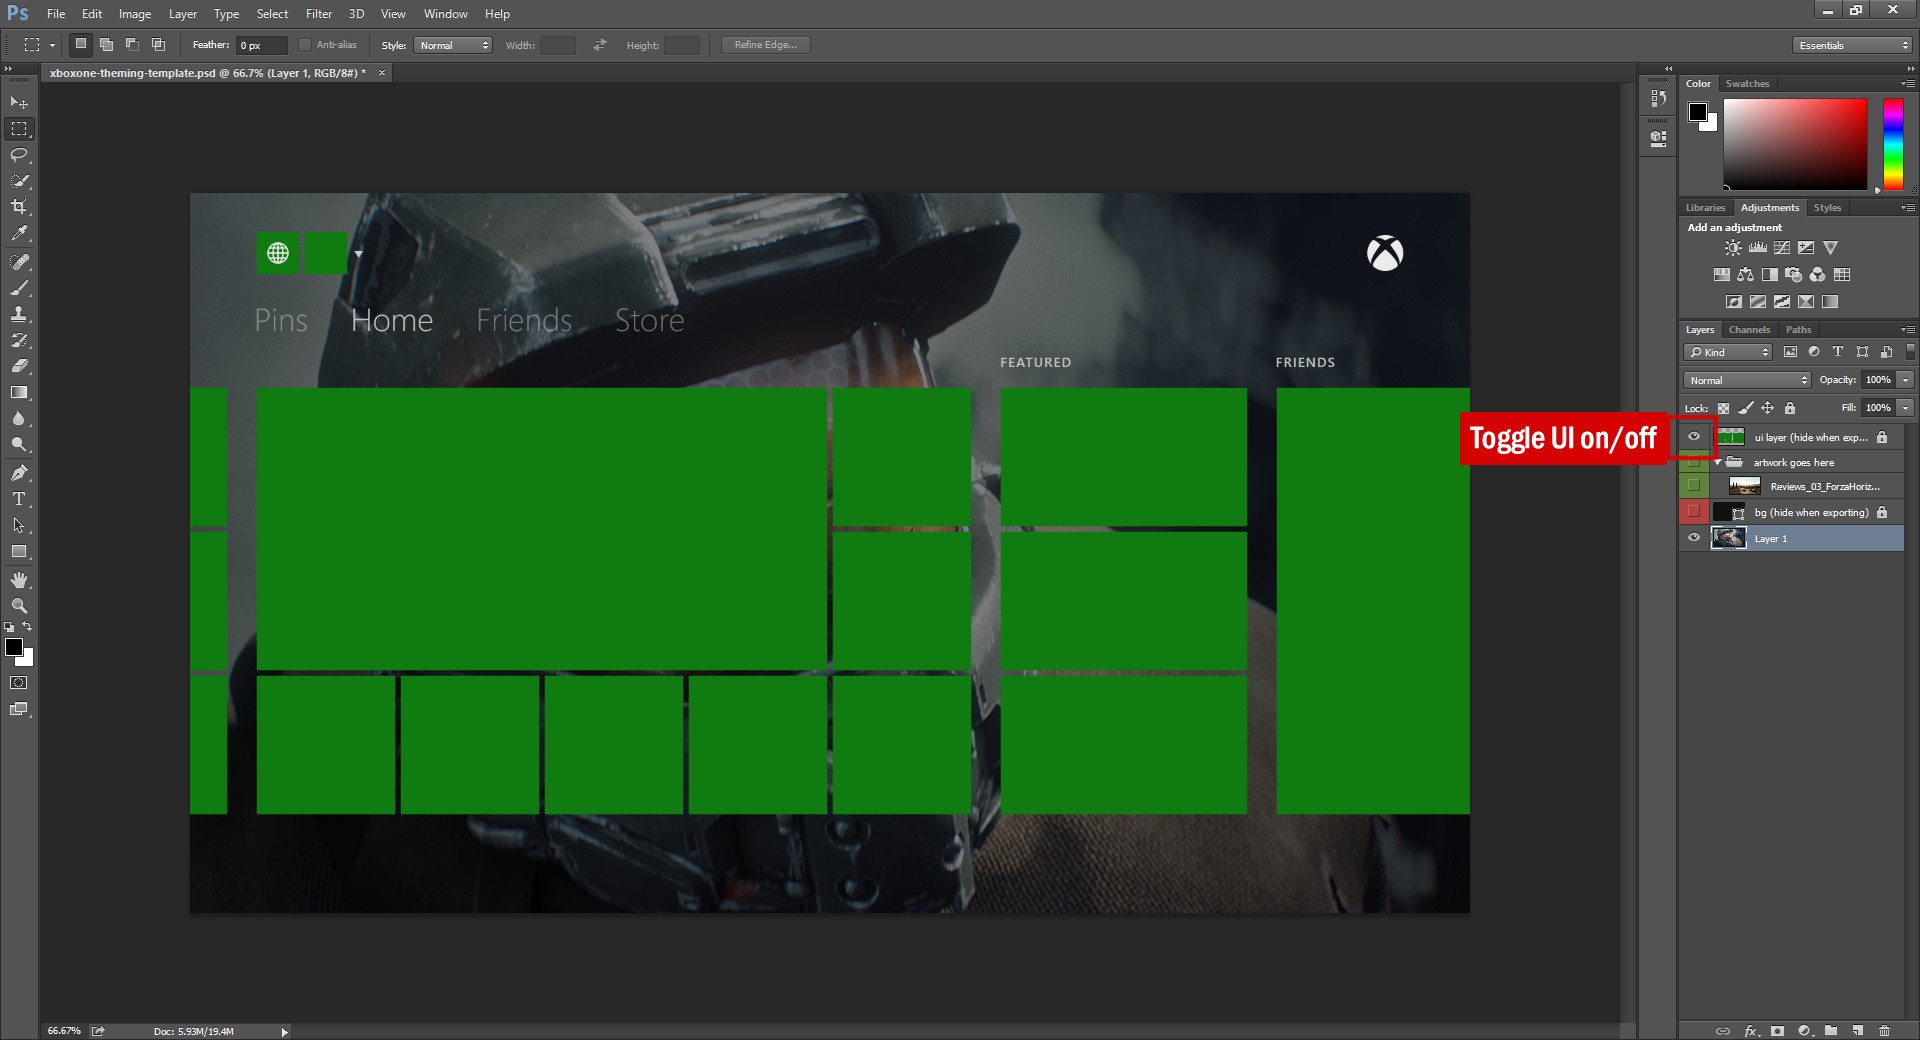Switch to the Channels tab
The image size is (1920, 1040).
pyautogui.click(x=1749, y=329)
